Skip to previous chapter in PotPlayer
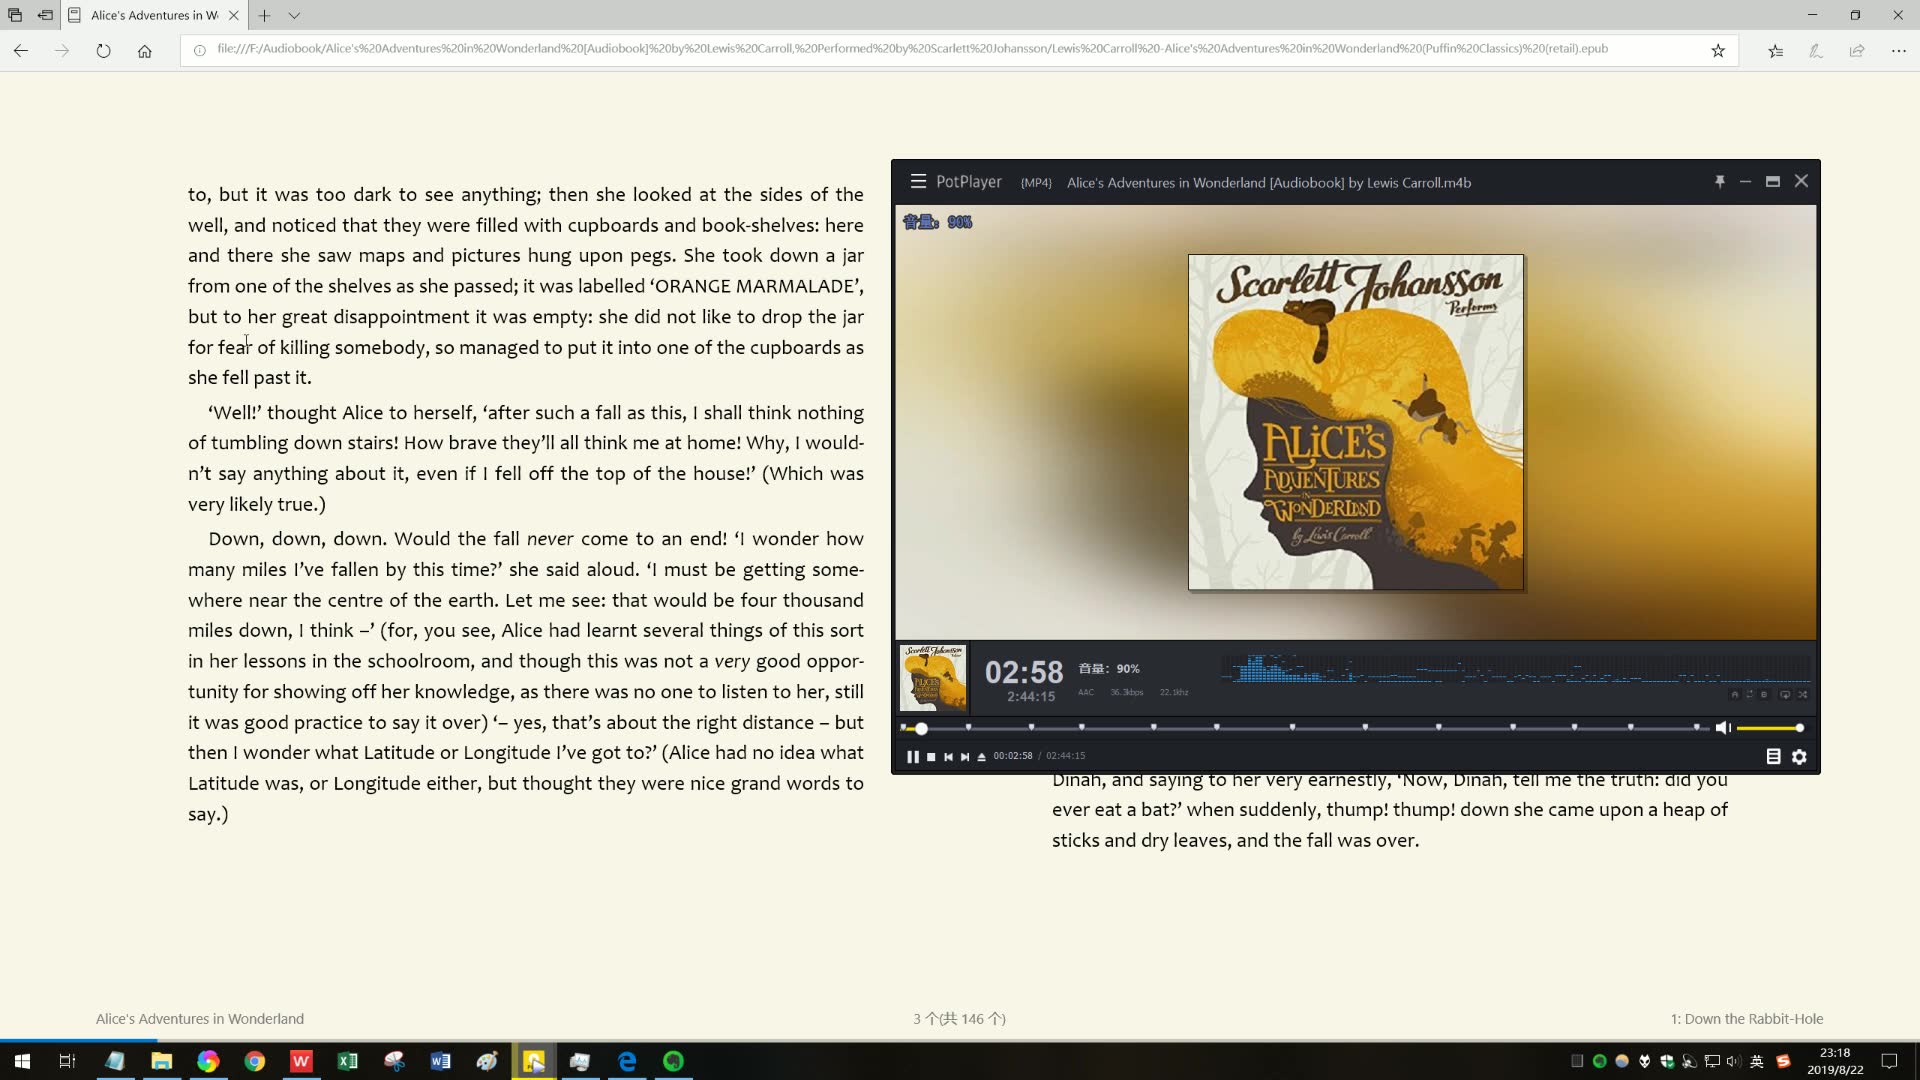 [948, 757]
